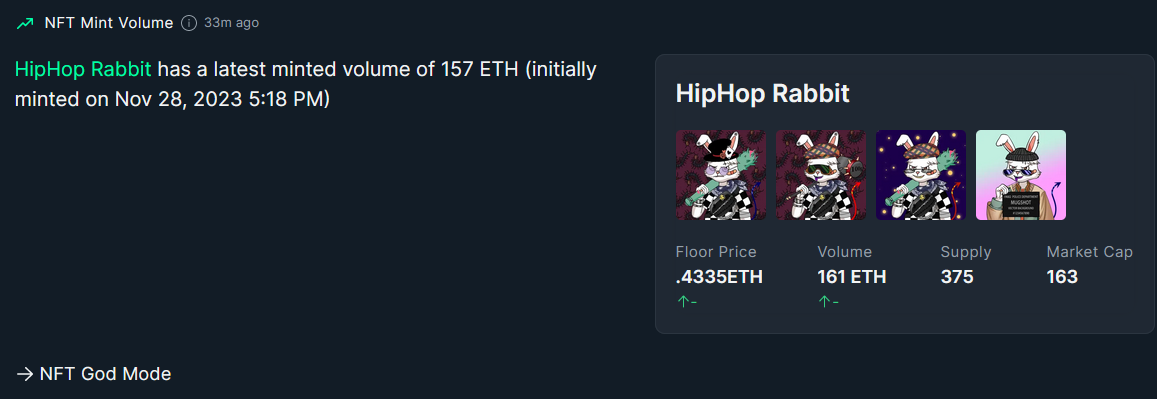Click the arrow icon before NFT God Mode
Screen dimensions: 1157x399
pyautogui.click(x=24, y=374)
